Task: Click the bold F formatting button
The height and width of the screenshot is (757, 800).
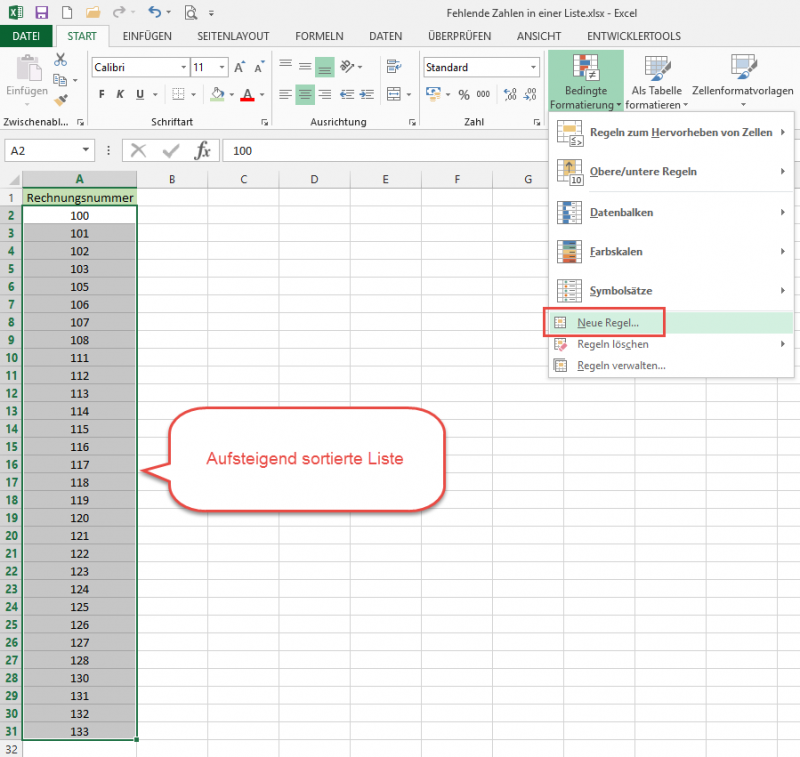Action: coord(101,95)
